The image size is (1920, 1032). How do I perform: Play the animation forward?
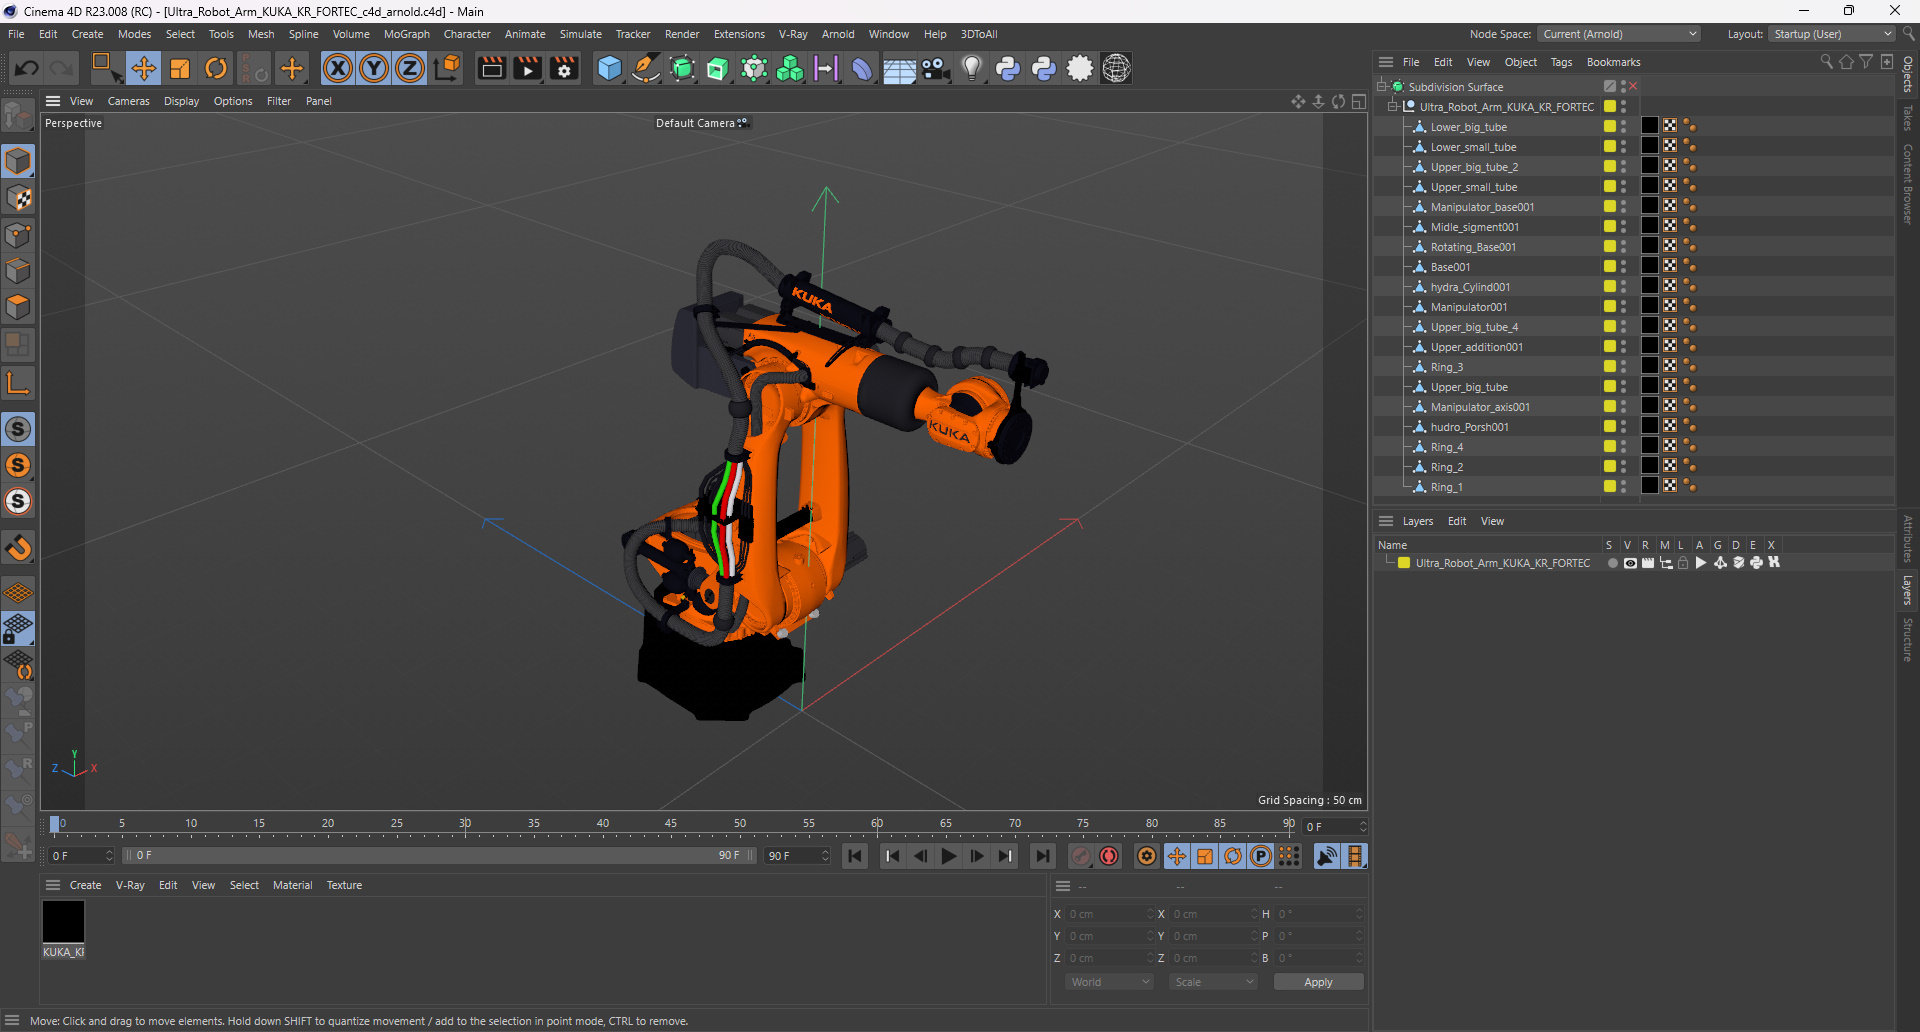coord(949,856)
